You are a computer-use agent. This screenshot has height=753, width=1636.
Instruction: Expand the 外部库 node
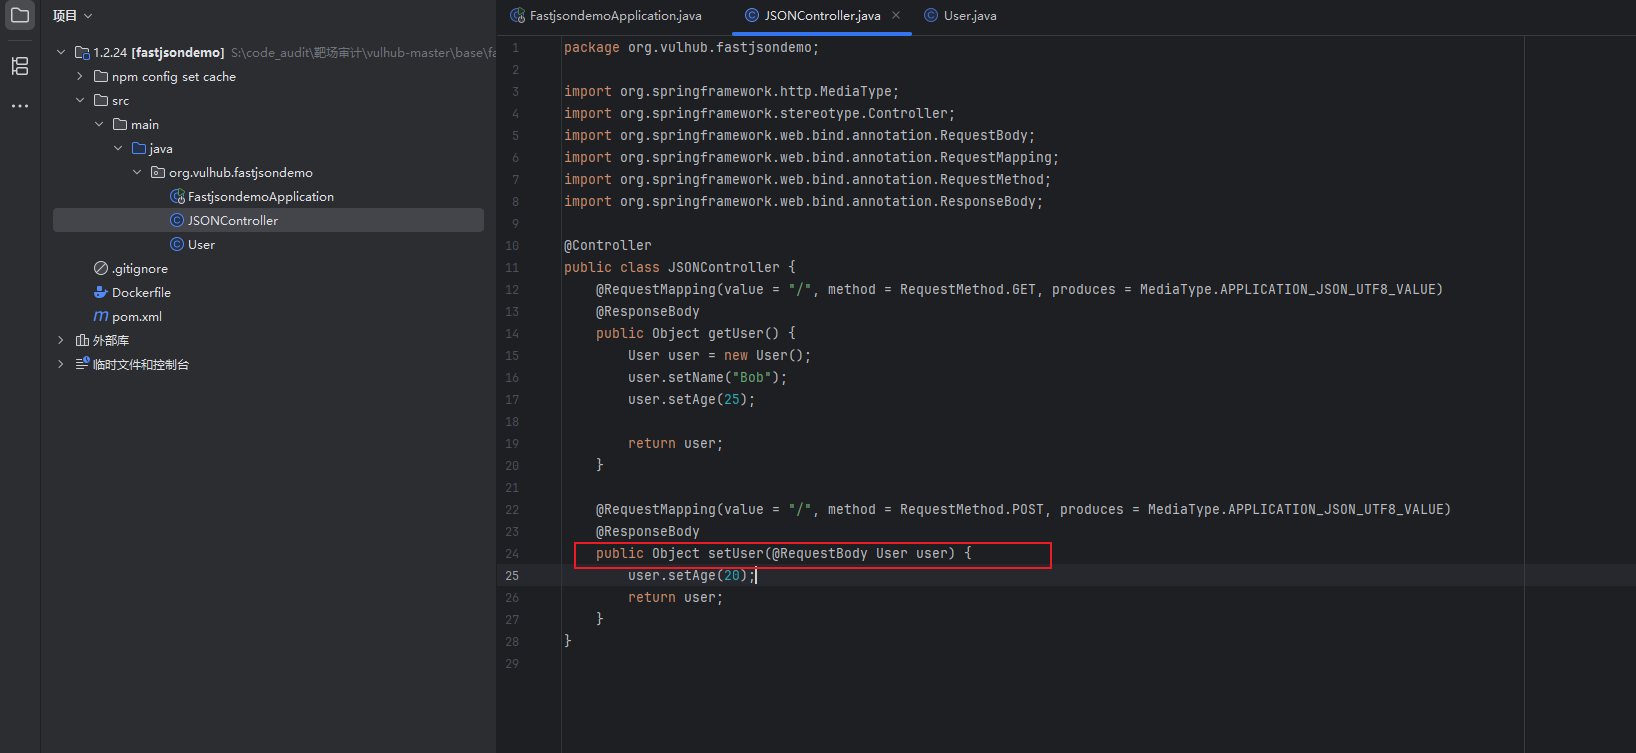click(x=61, y=340)
